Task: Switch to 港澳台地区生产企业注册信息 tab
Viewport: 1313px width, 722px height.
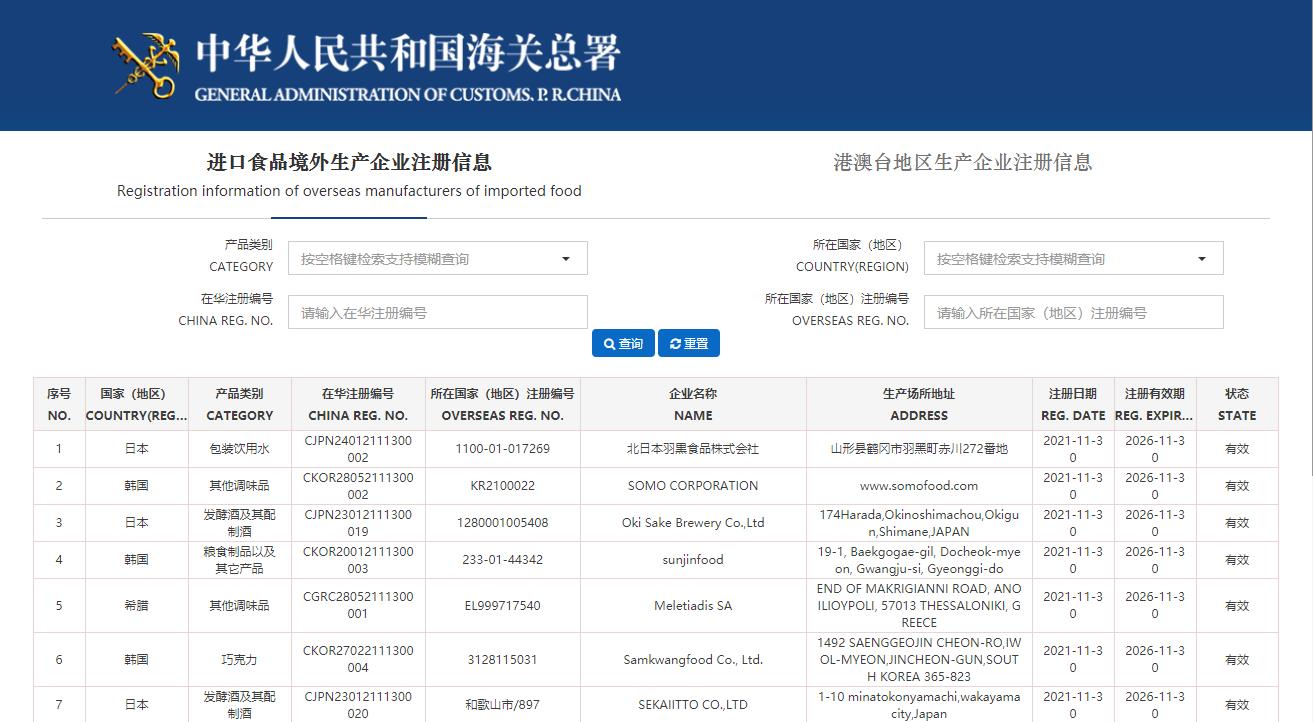Action: click(x=962, y=163)
